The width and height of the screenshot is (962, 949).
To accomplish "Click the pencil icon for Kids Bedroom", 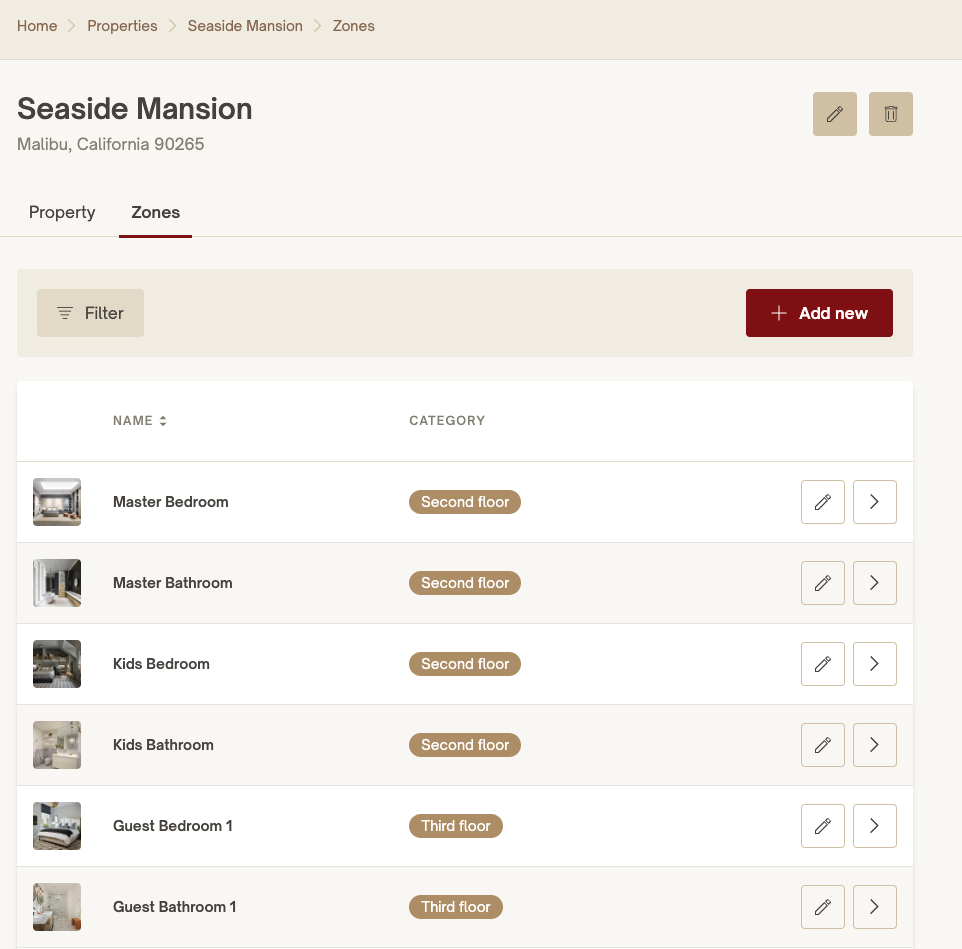I will pos(822,664).
